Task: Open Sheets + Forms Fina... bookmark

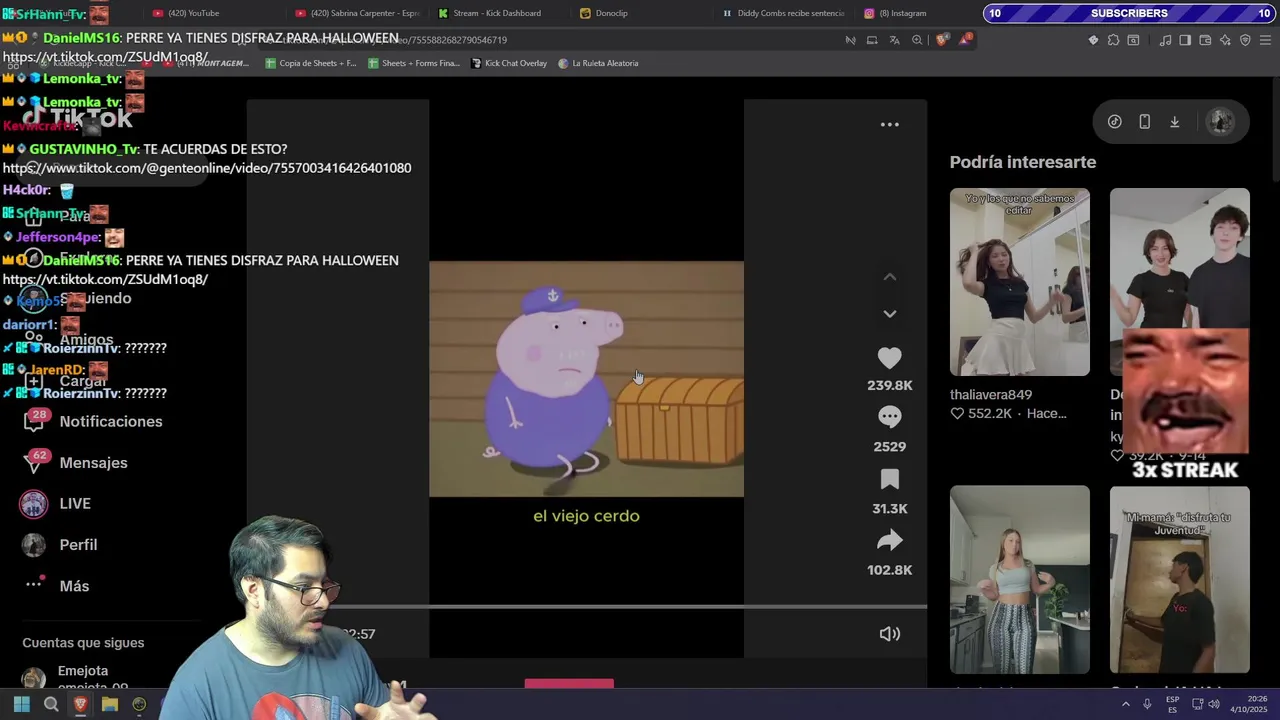Action: [414, 63]
